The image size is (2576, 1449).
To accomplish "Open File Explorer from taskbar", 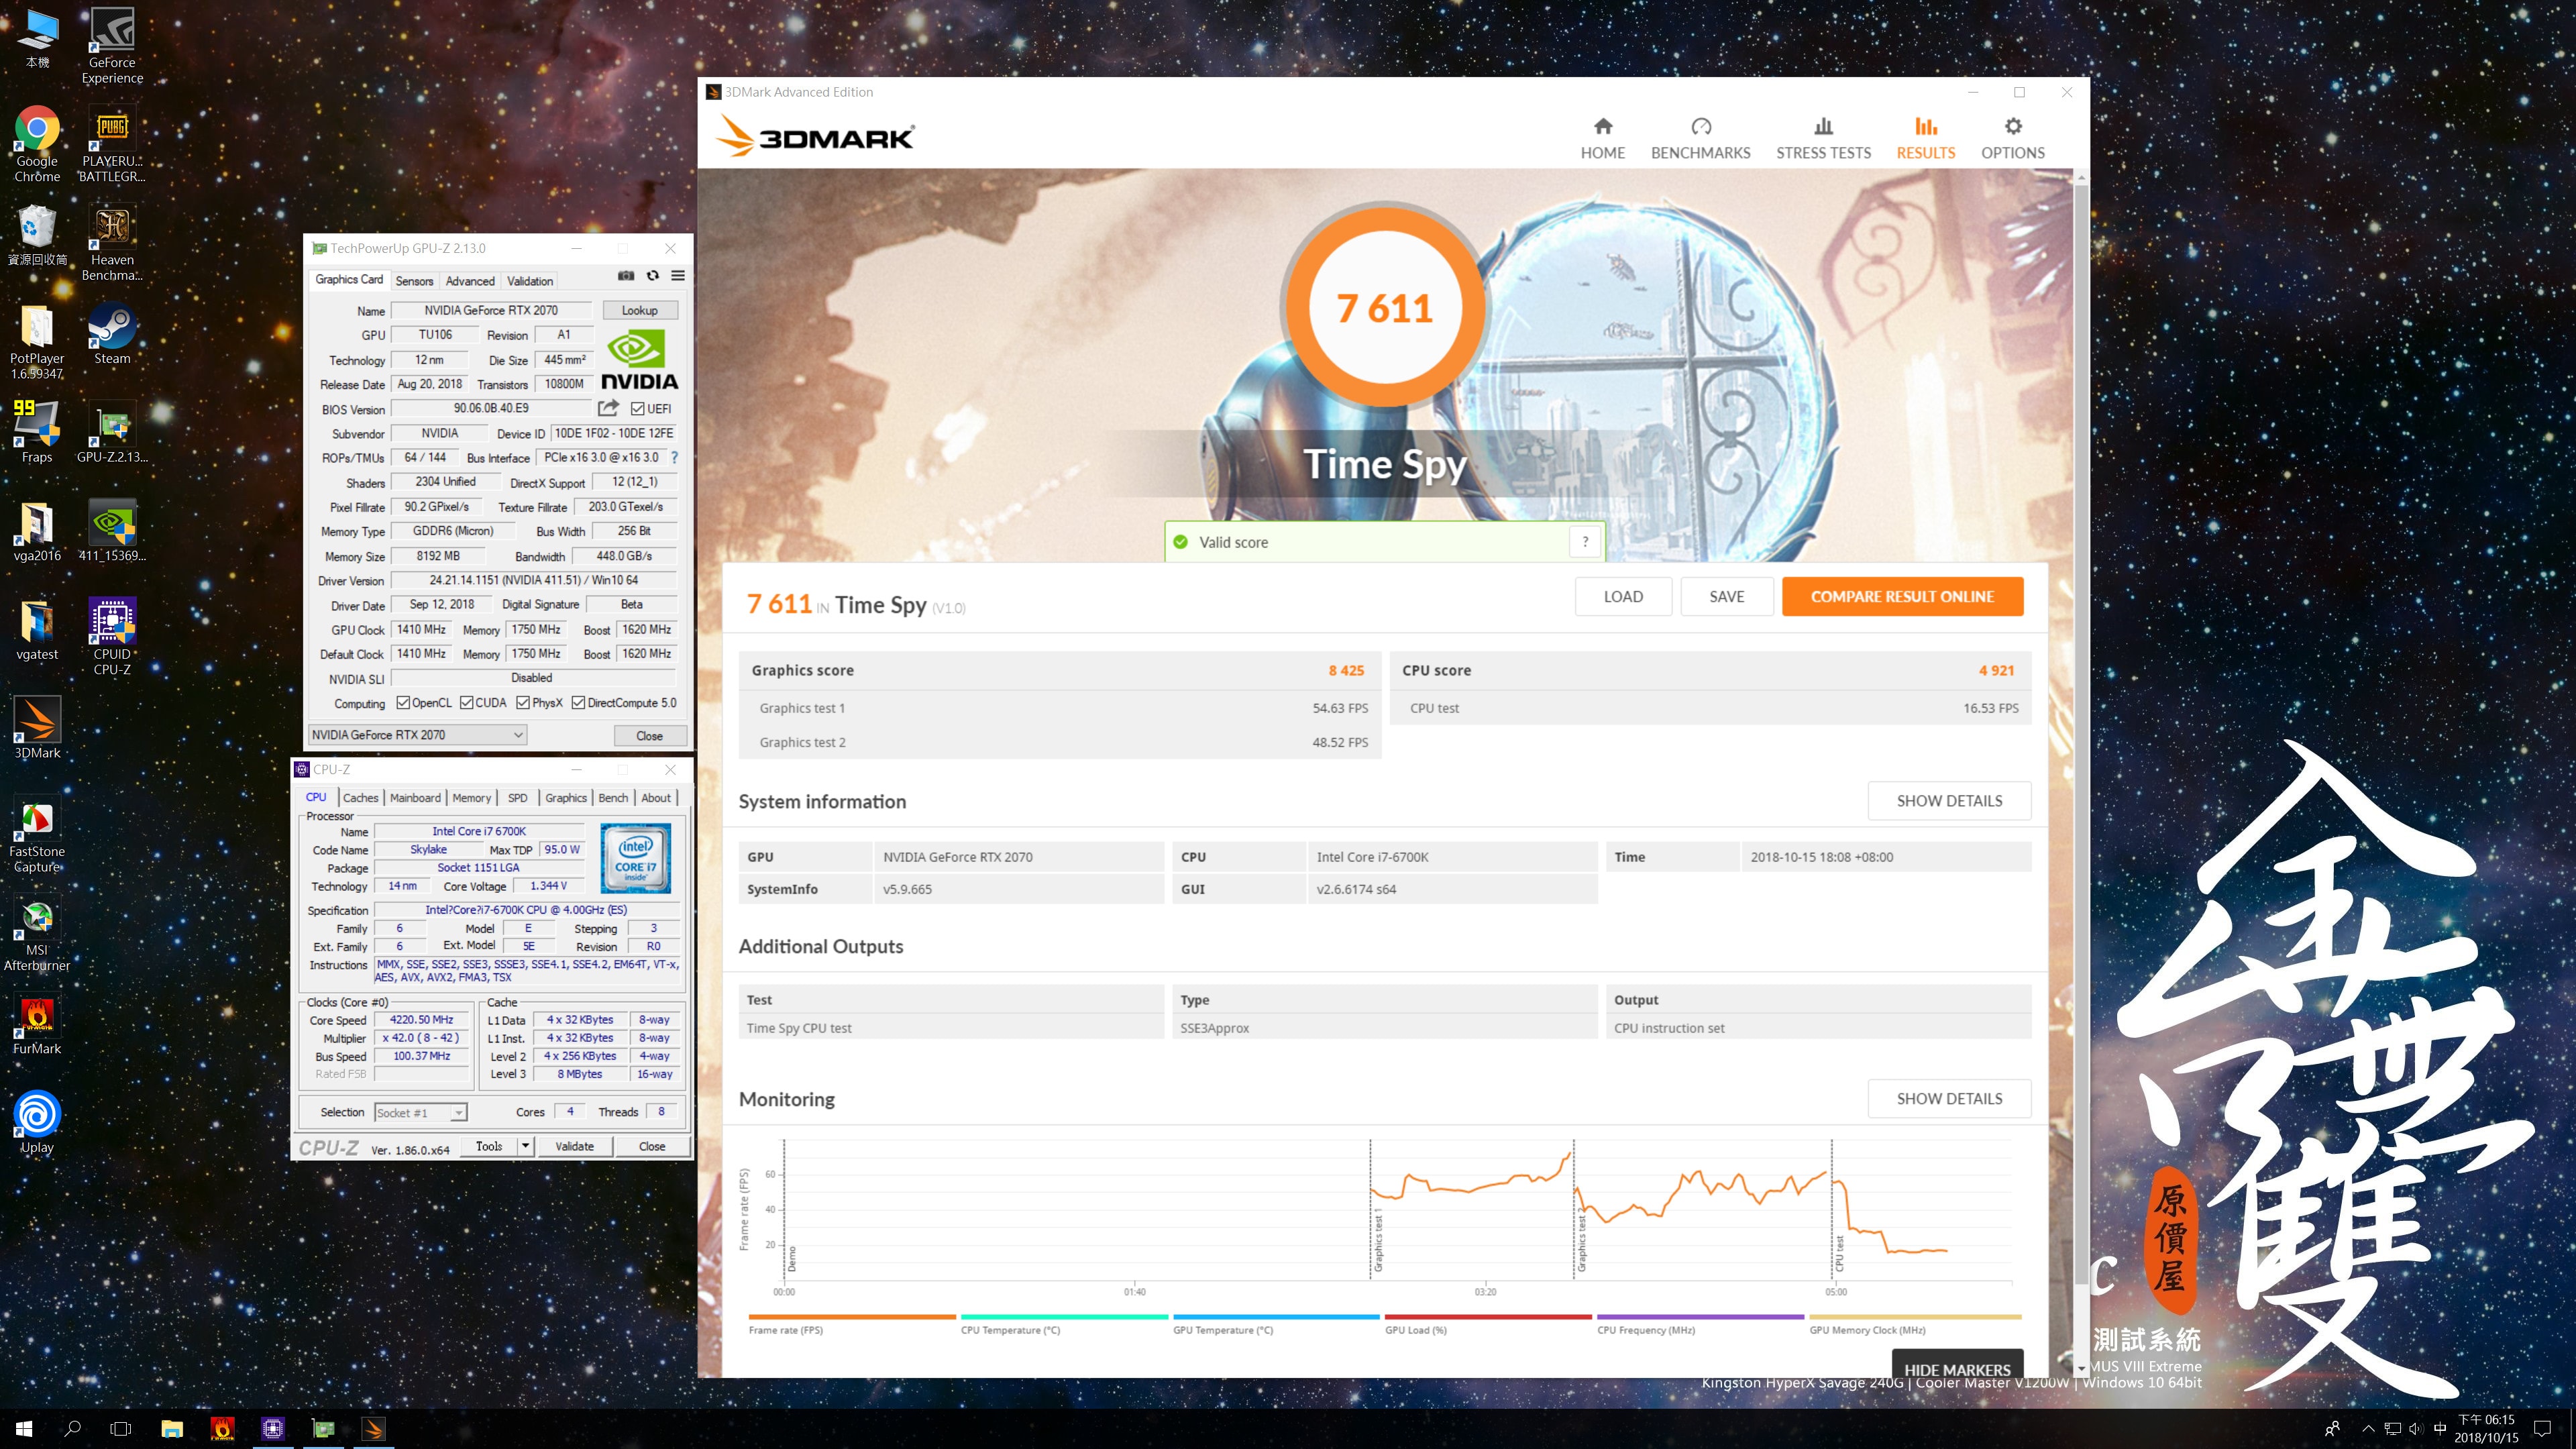I will (x=172, y=1429).
